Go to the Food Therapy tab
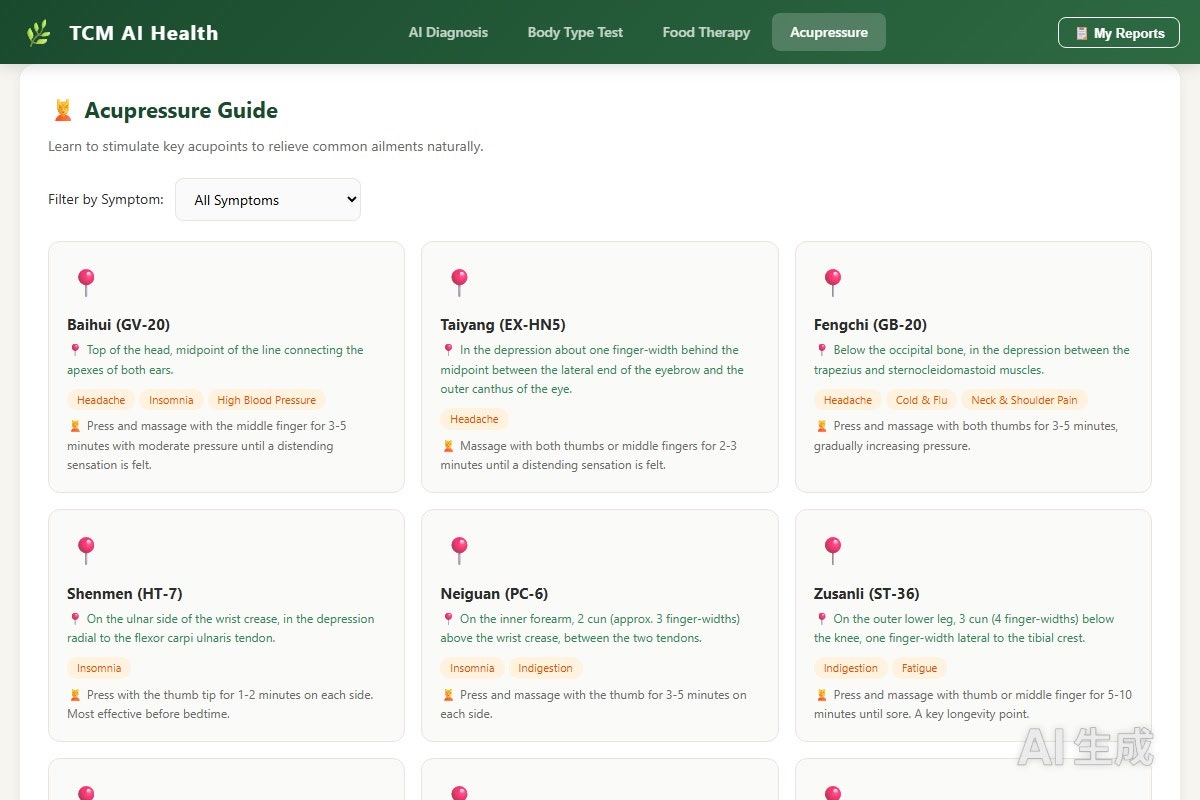 click(x=706, y=32)
